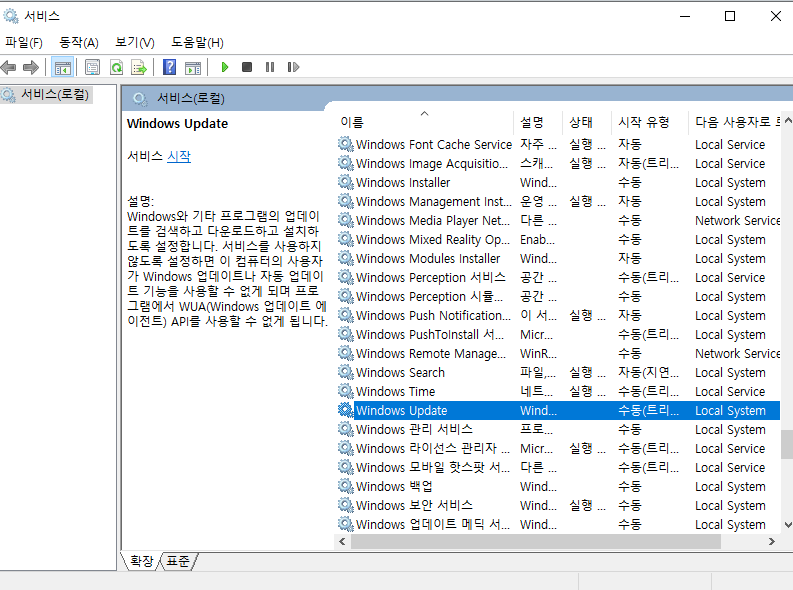Sort by the 설명 column header

pos(538,122)
